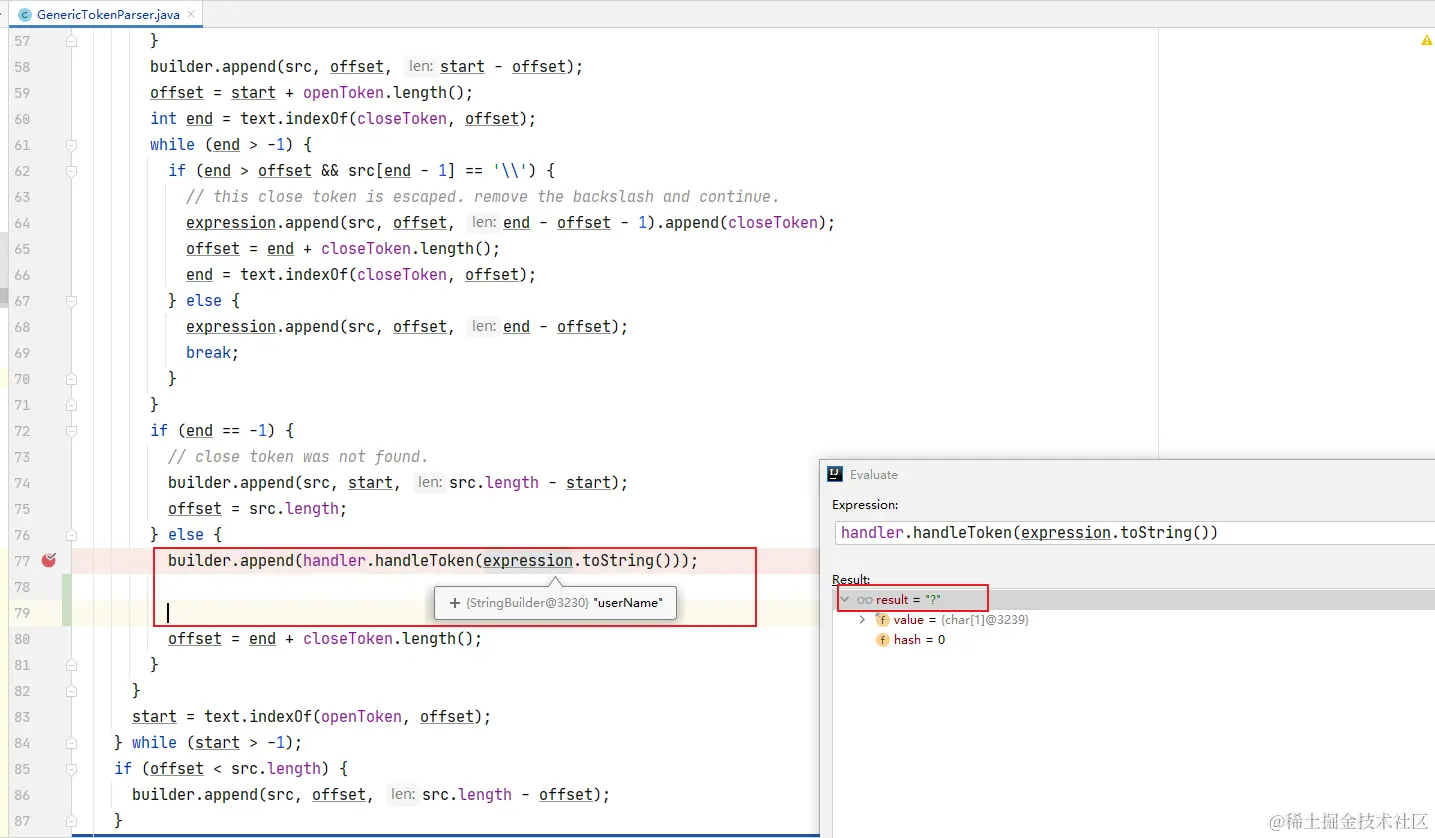Toggle the fold marker on line 76
Screen dimensions: 1435x838
71,535
